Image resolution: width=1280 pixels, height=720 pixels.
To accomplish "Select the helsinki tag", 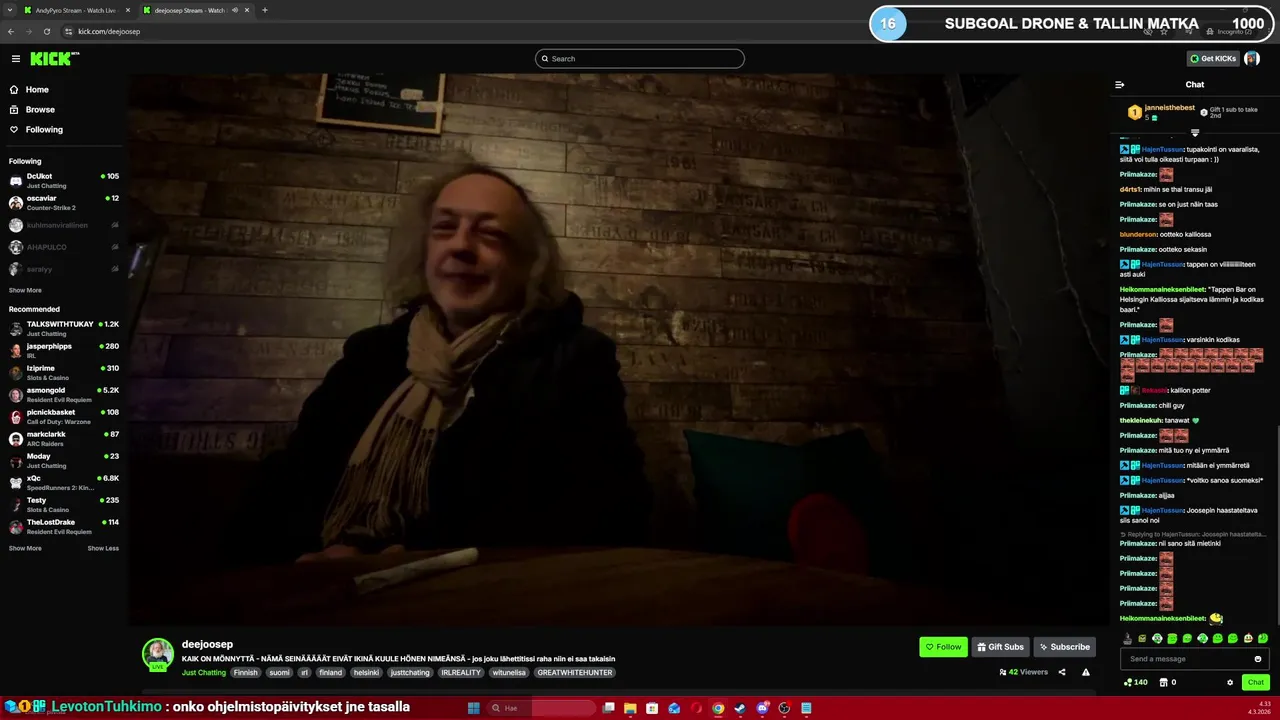I will [366, 673].
